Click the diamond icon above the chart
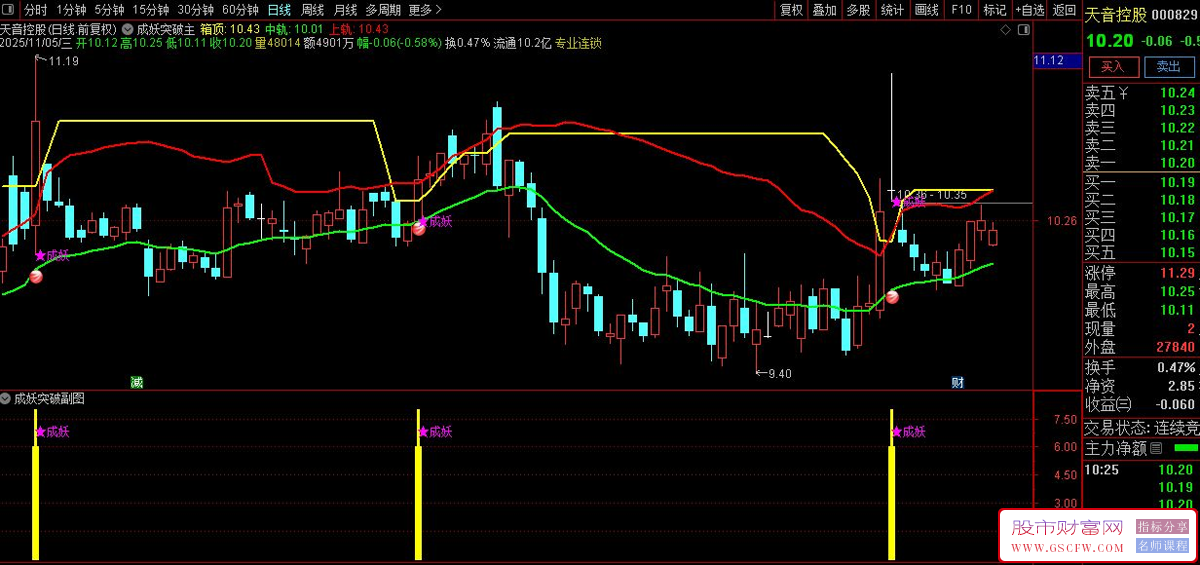 click(1007, 30)
